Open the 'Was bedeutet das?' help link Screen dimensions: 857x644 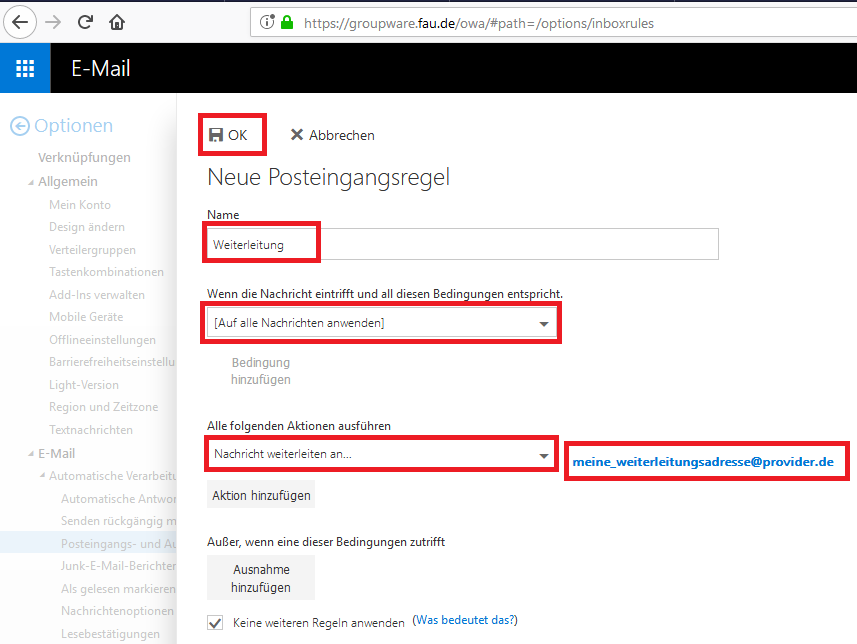click(465, 621)
